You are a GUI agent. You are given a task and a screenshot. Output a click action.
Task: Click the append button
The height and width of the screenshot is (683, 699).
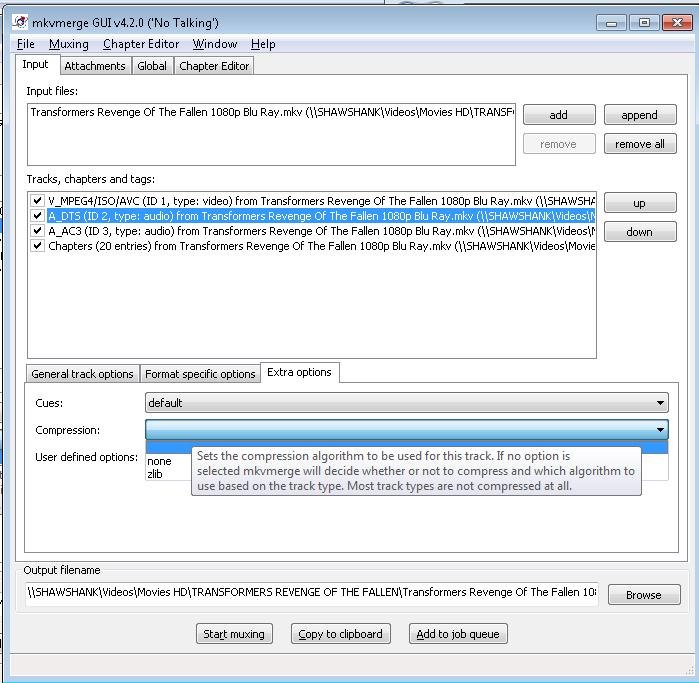click(x=640, y=115)
